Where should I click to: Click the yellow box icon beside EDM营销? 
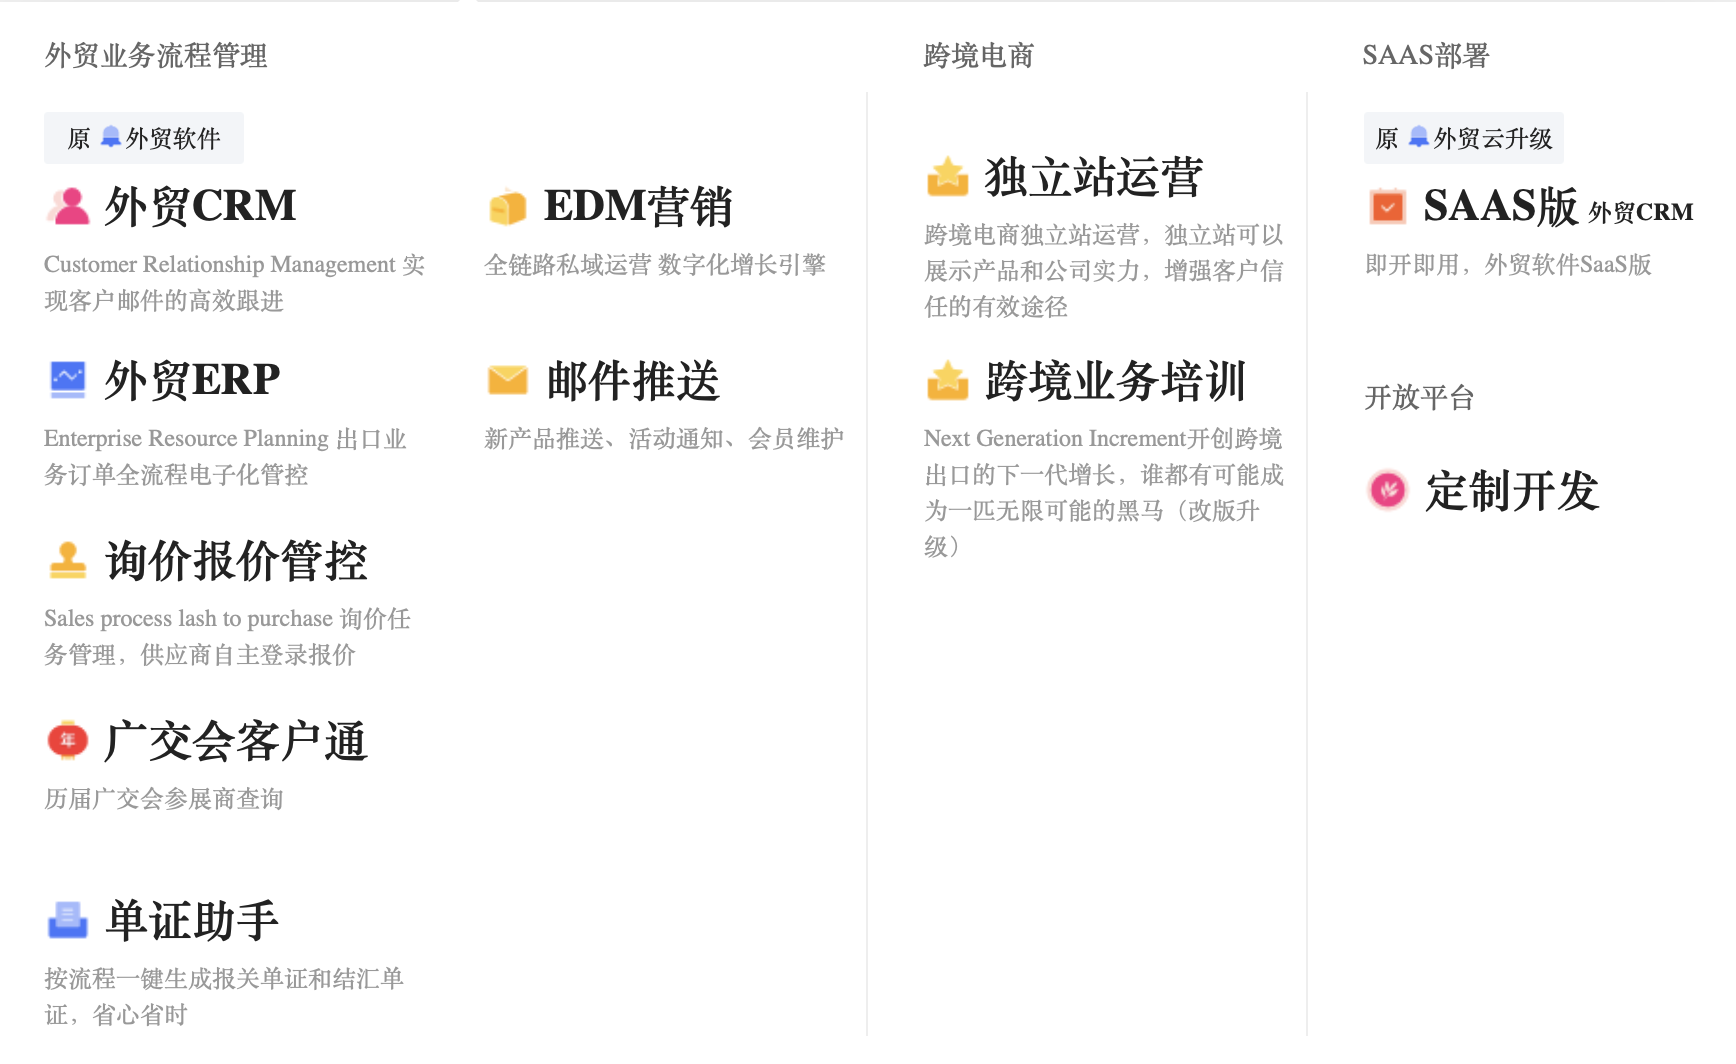pos(508,207)
